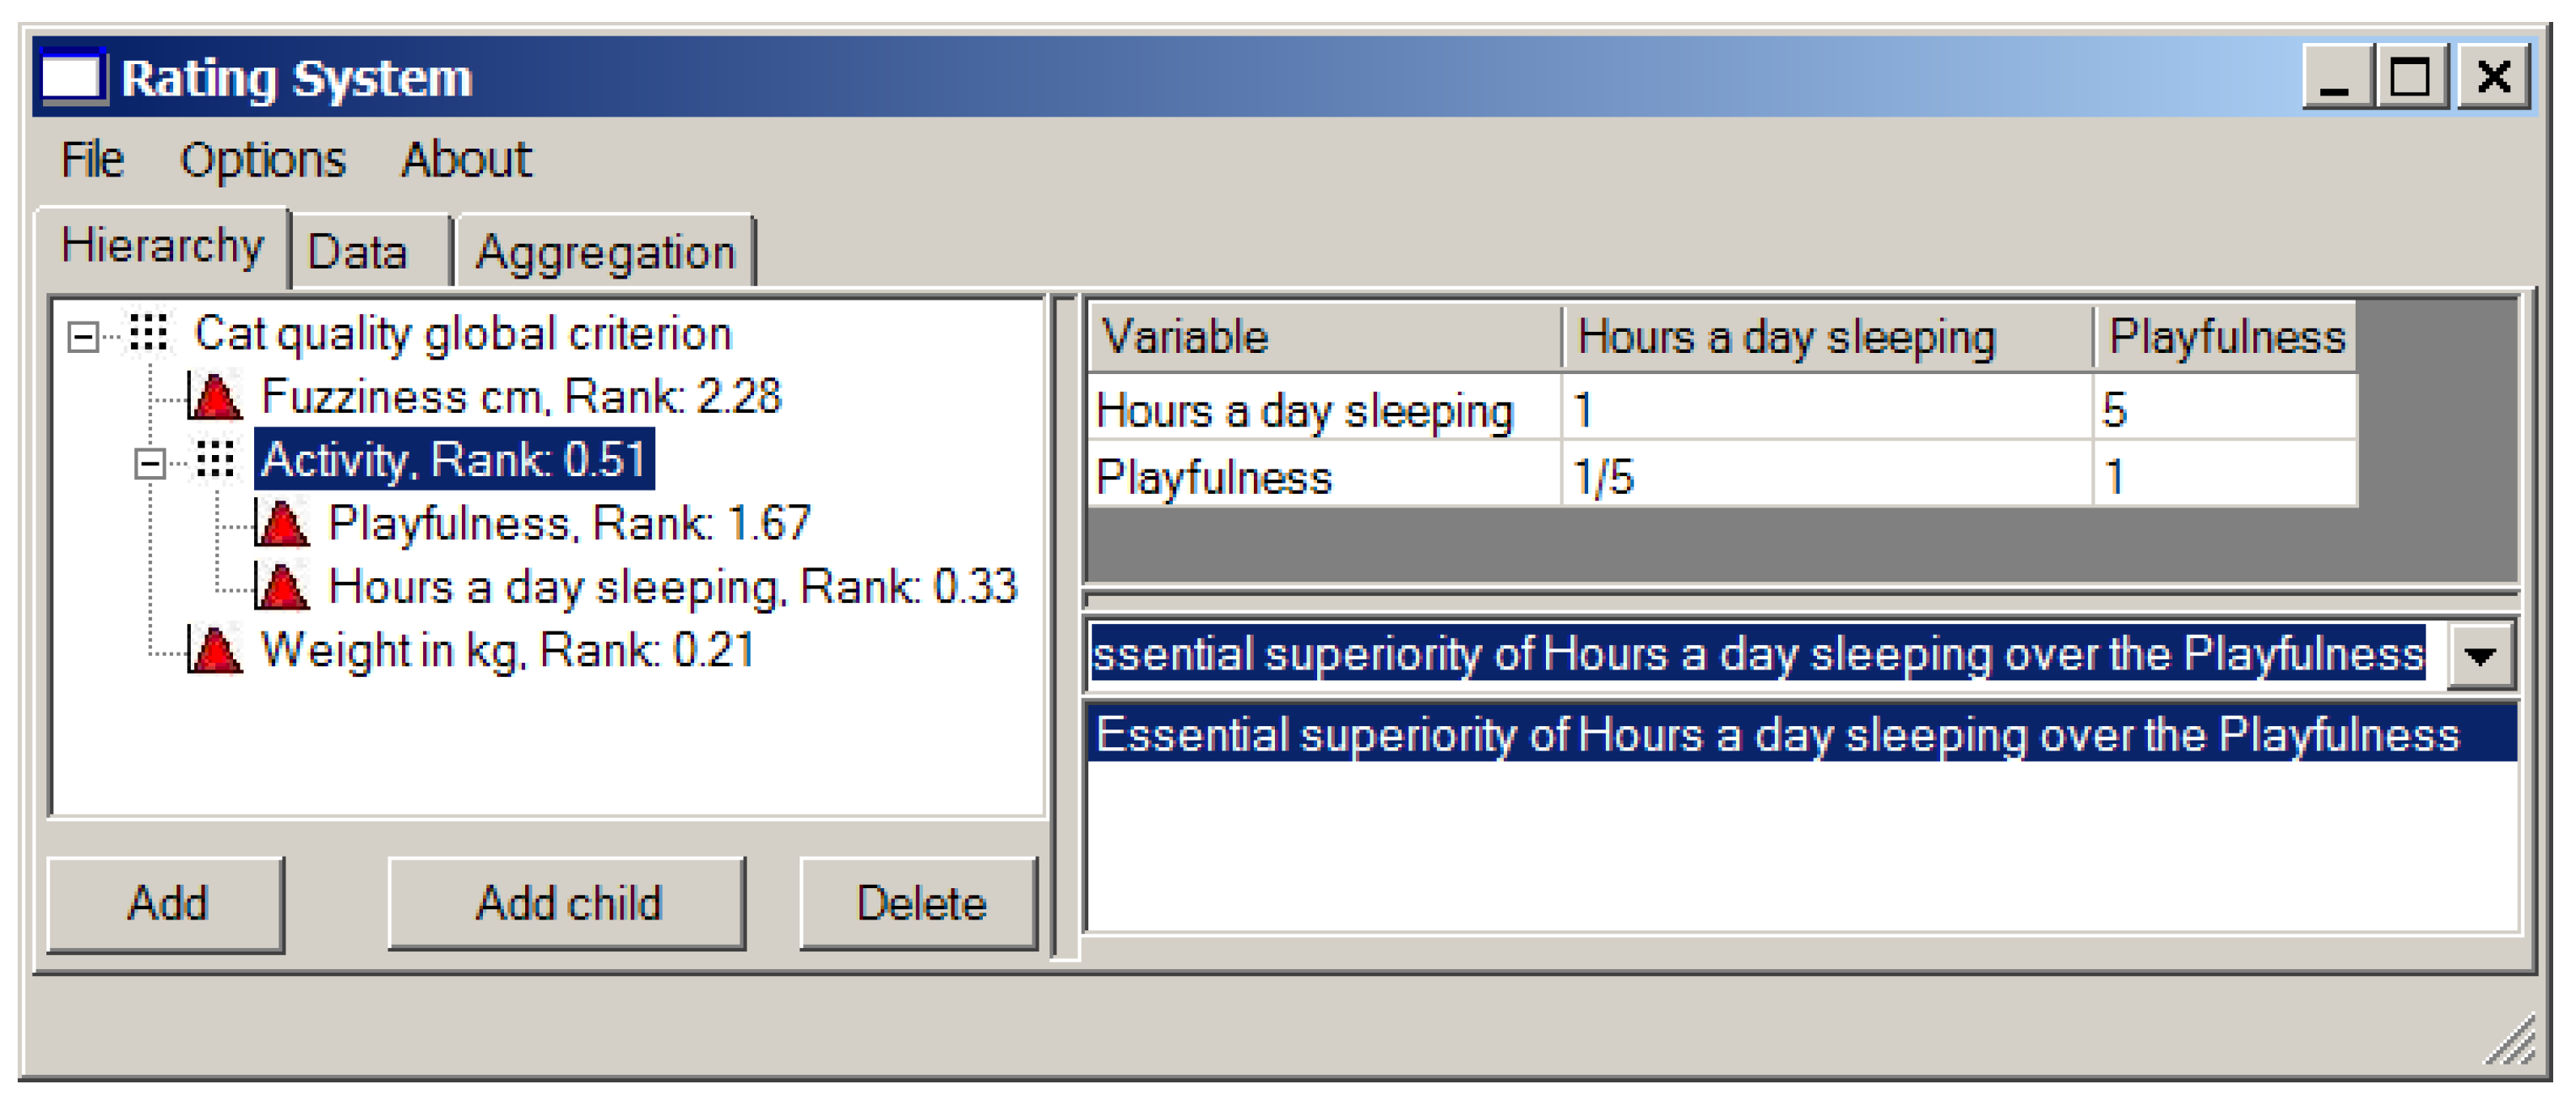Viewport: 2576px width, 1106px height.
Task: Collapse the Cat quality global criterion node
Action: [x=83, y=337]
